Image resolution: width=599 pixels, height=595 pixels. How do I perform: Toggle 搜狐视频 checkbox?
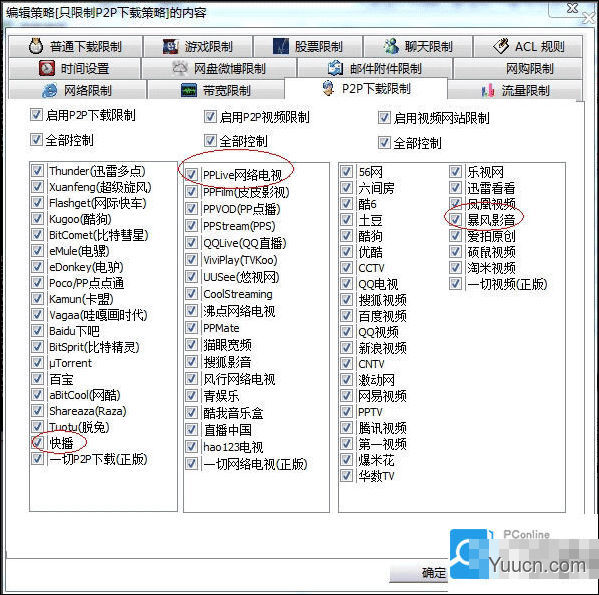(346, 299)
